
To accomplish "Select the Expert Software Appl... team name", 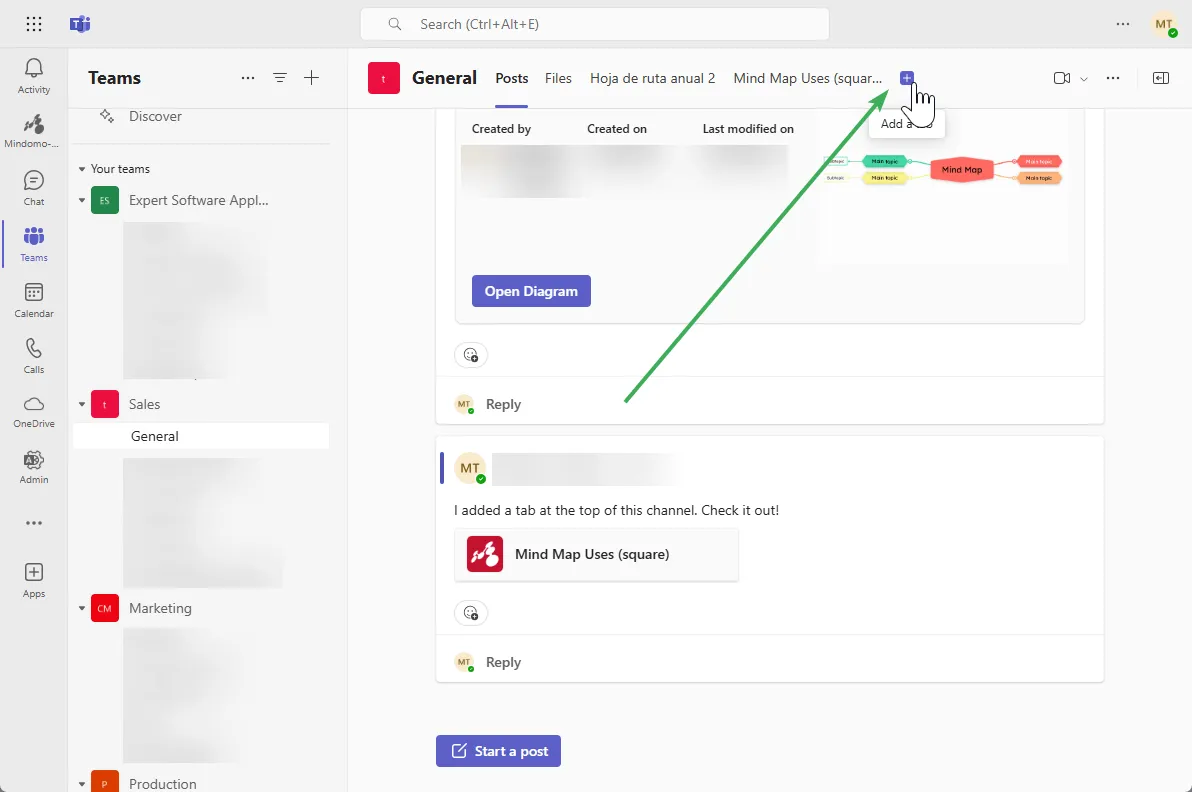I will (198, 201).
